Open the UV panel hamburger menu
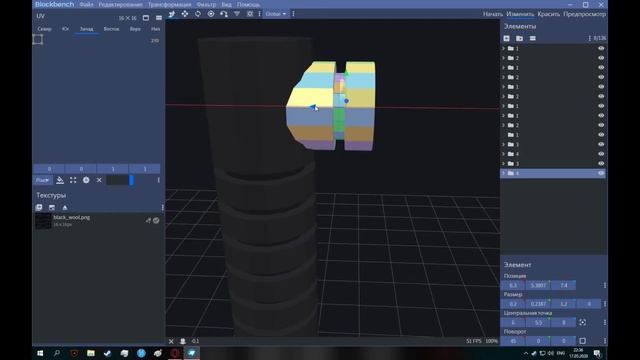Viewport: 640px width, 360px height. [x=159, y=18]
